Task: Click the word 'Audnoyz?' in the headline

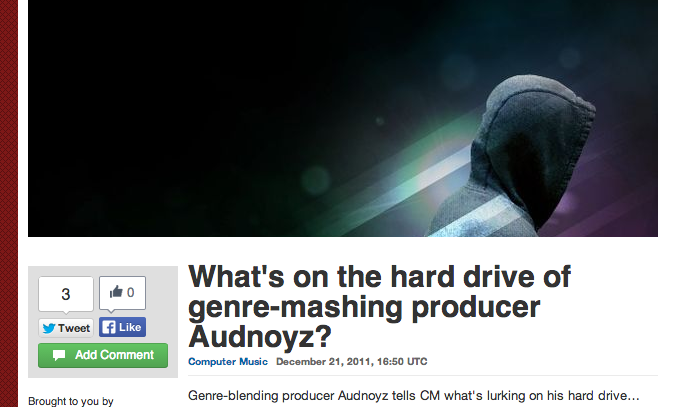Action: coord(260,336)
